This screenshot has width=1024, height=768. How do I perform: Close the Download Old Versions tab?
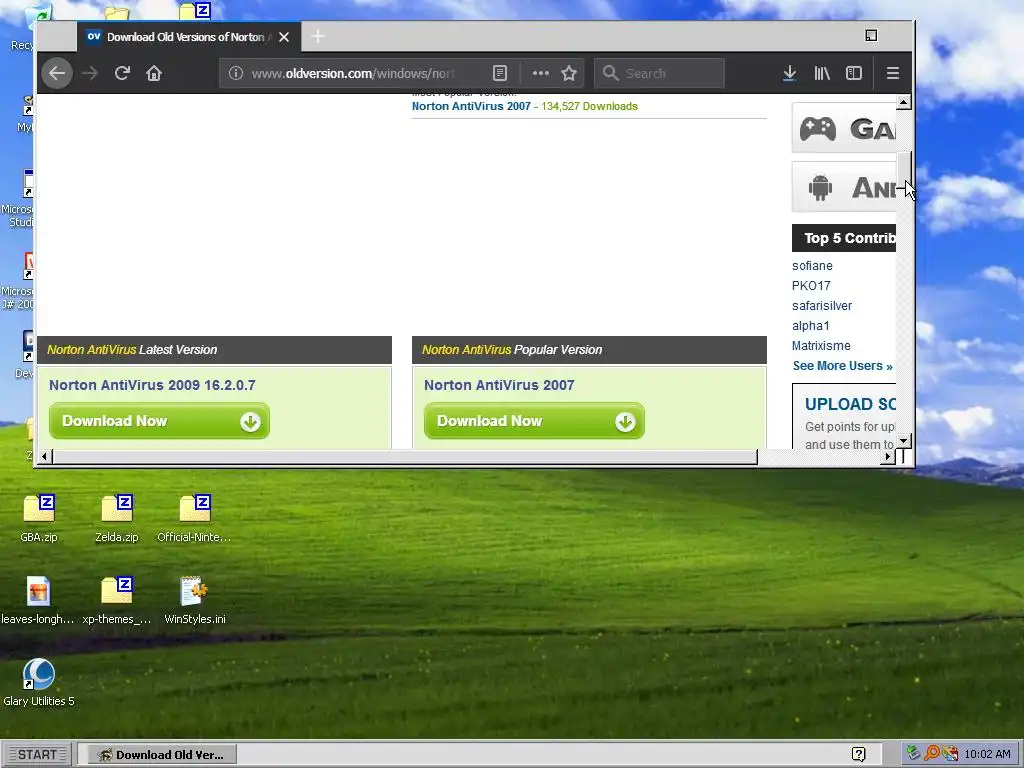point(284,37)
